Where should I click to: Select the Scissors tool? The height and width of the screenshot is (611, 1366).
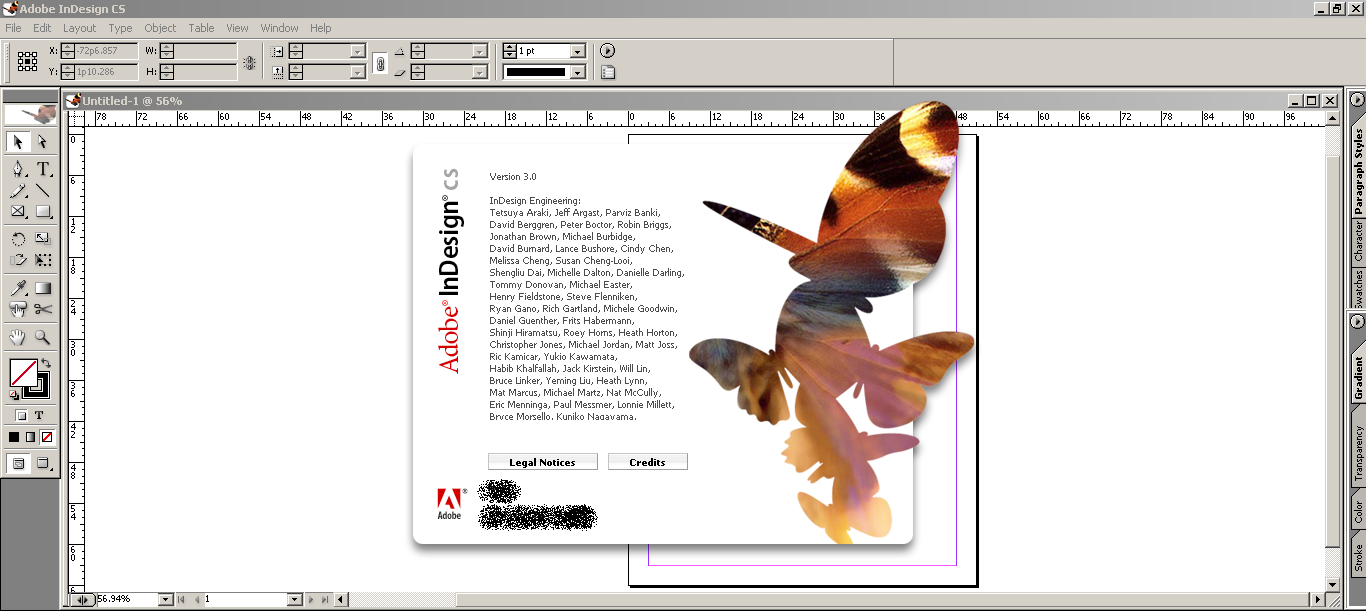[x=43, y=310]
